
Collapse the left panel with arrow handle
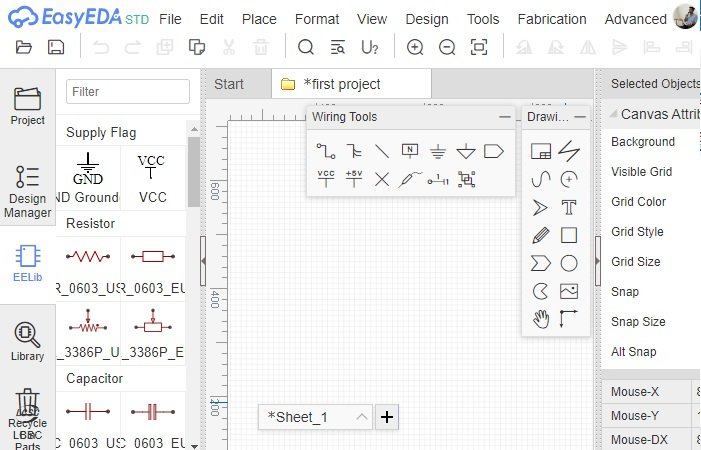[x=203, y=261]
